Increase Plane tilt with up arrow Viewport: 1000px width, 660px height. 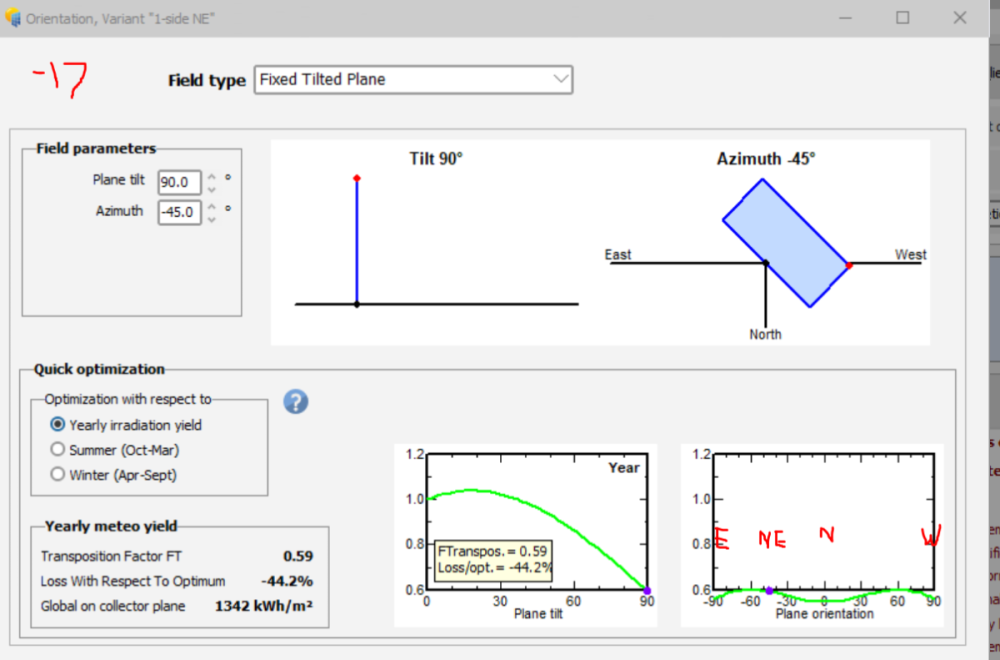(212, 177)
